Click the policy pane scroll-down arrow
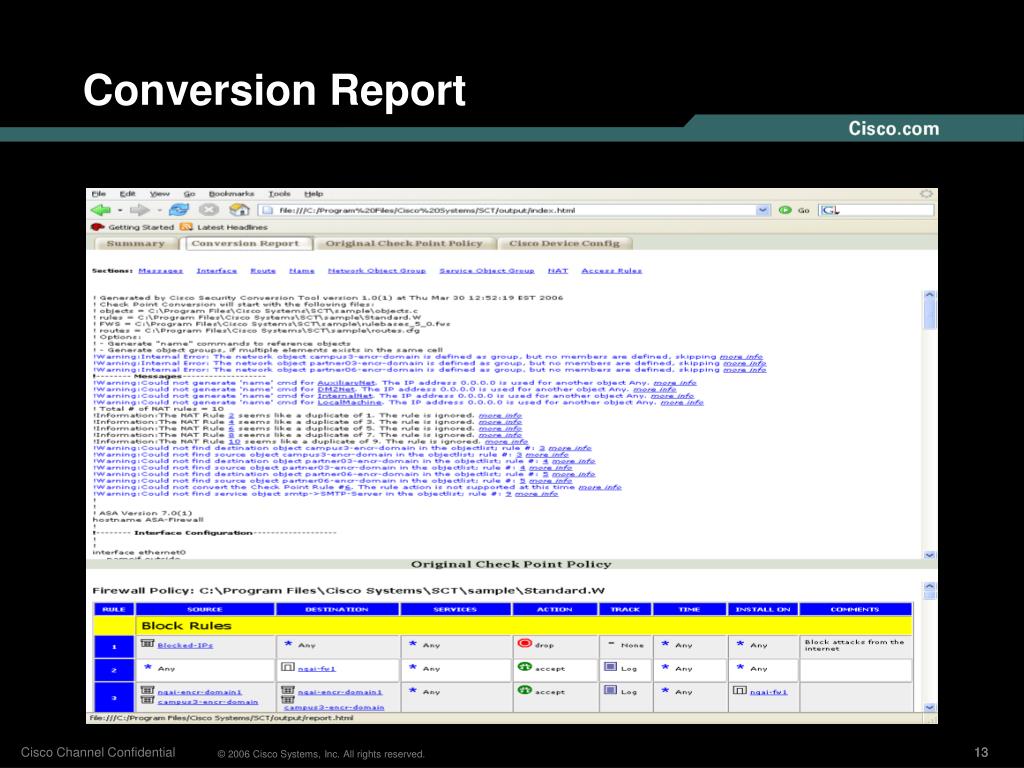The width and height of the screenshot is (1024, 768). [x=929, y=707]
